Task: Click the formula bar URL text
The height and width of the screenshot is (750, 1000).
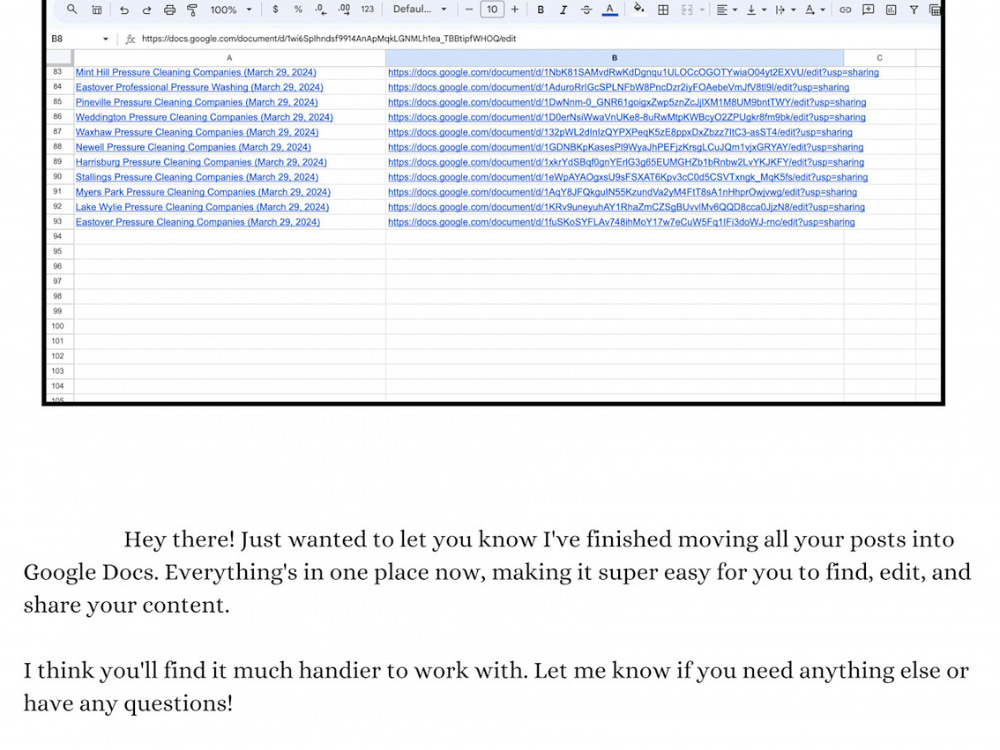Action: pyautogui.click(x=328, y=38)
